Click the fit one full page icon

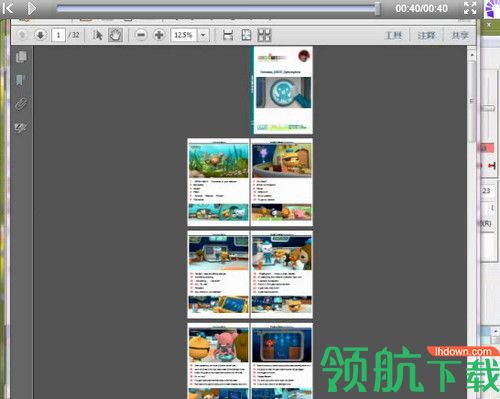(246, 35)
